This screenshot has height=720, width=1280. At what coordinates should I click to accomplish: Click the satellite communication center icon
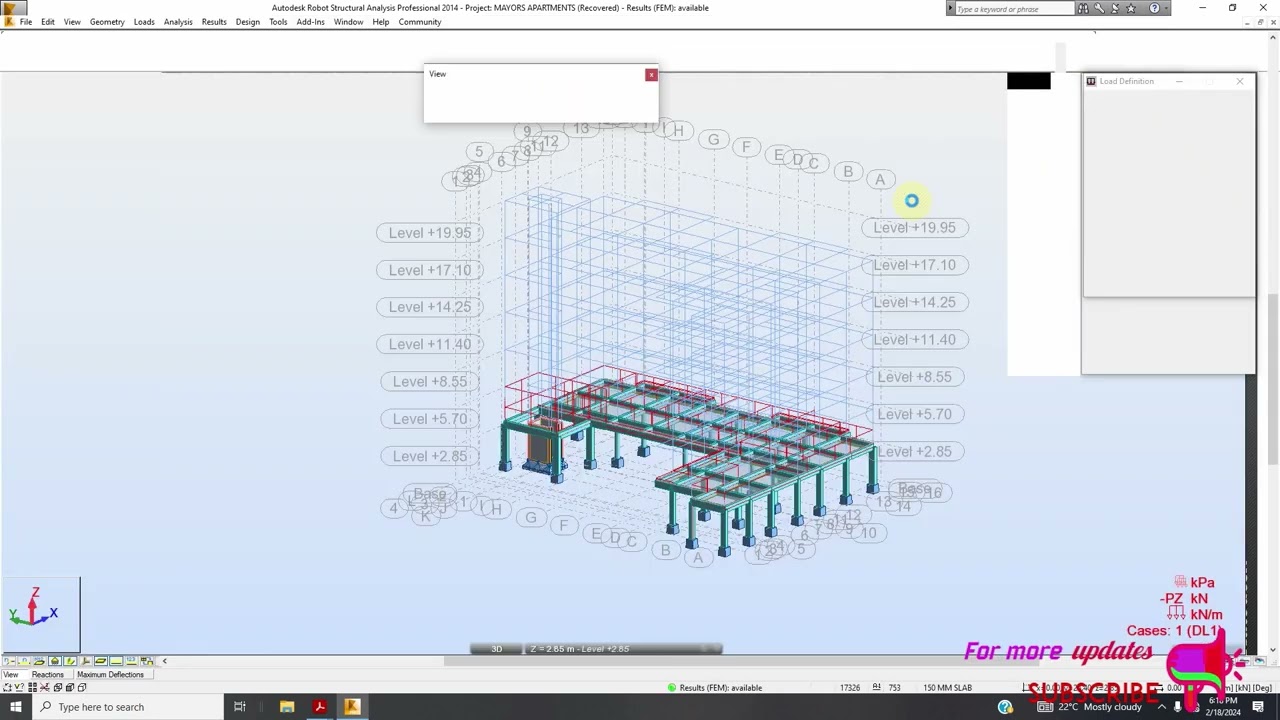tap(1115, 9)
